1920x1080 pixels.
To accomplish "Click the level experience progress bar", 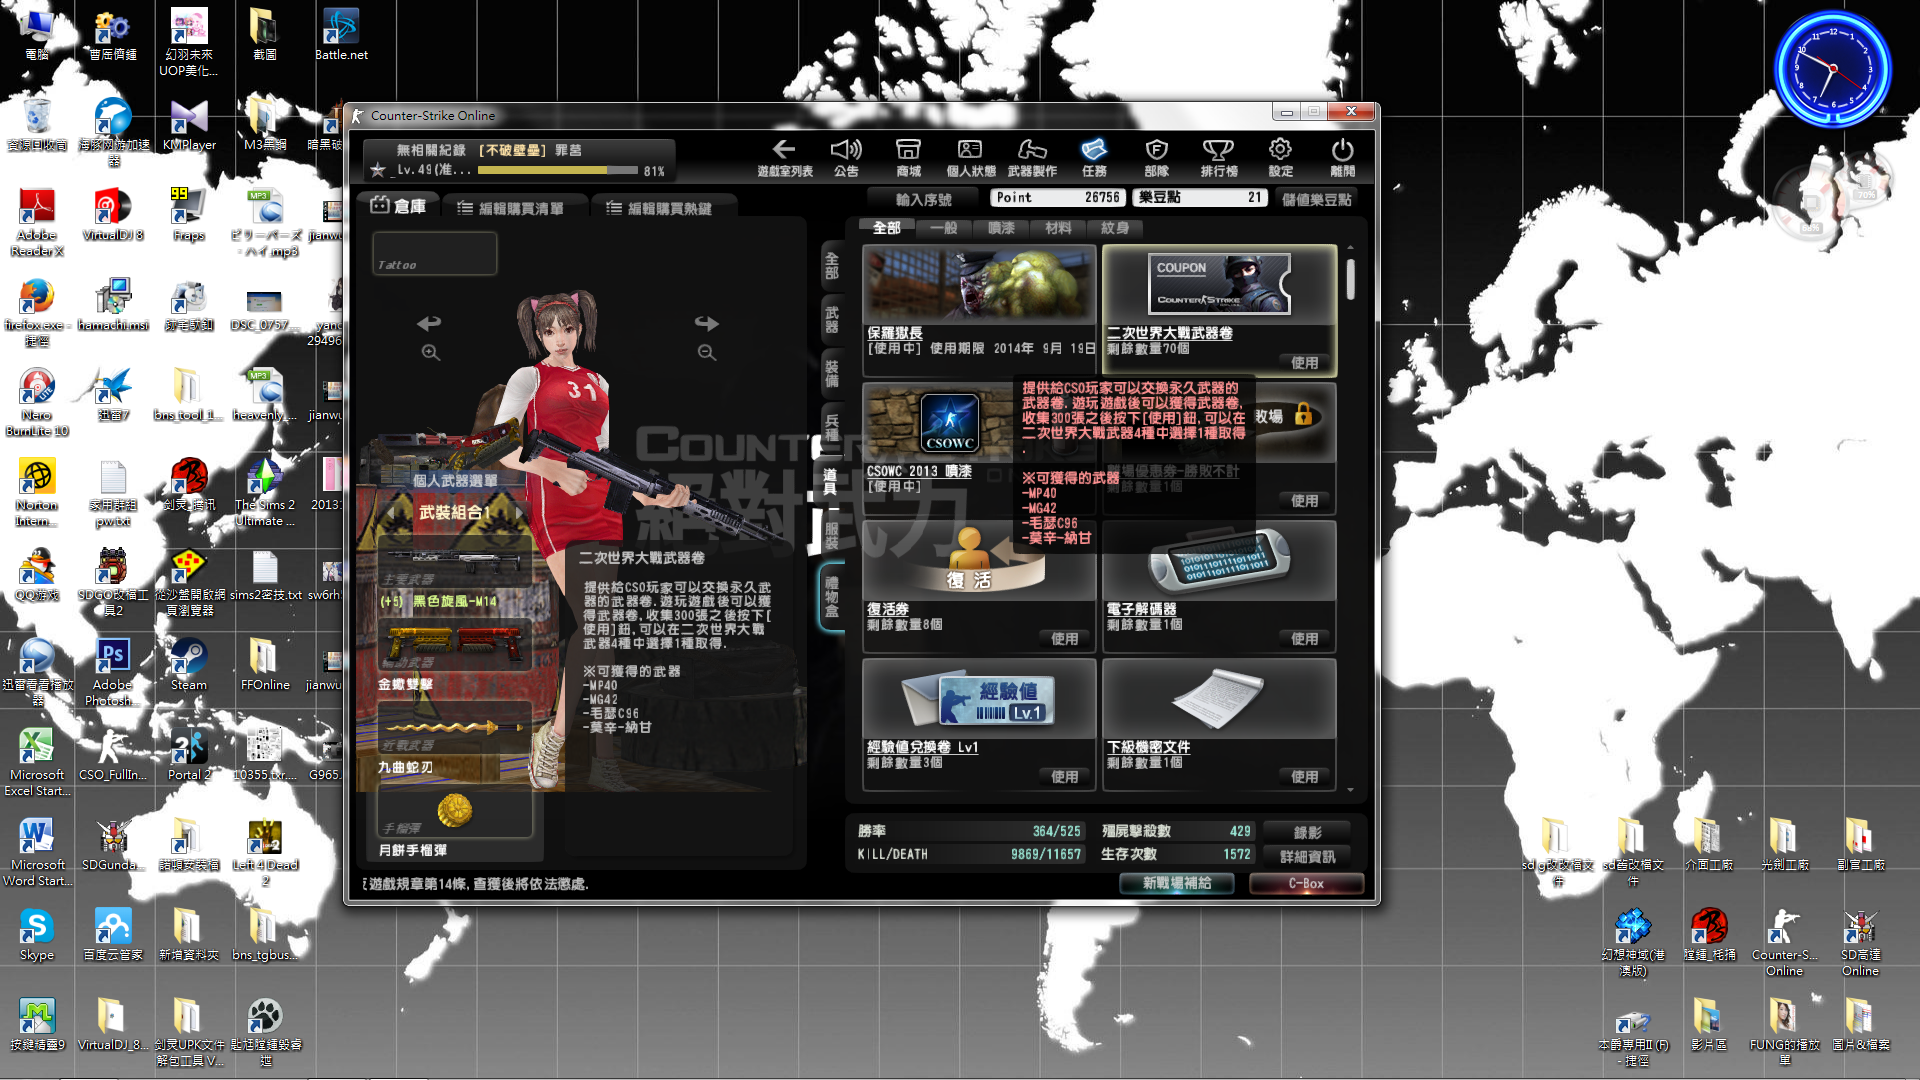I will 558,170.
